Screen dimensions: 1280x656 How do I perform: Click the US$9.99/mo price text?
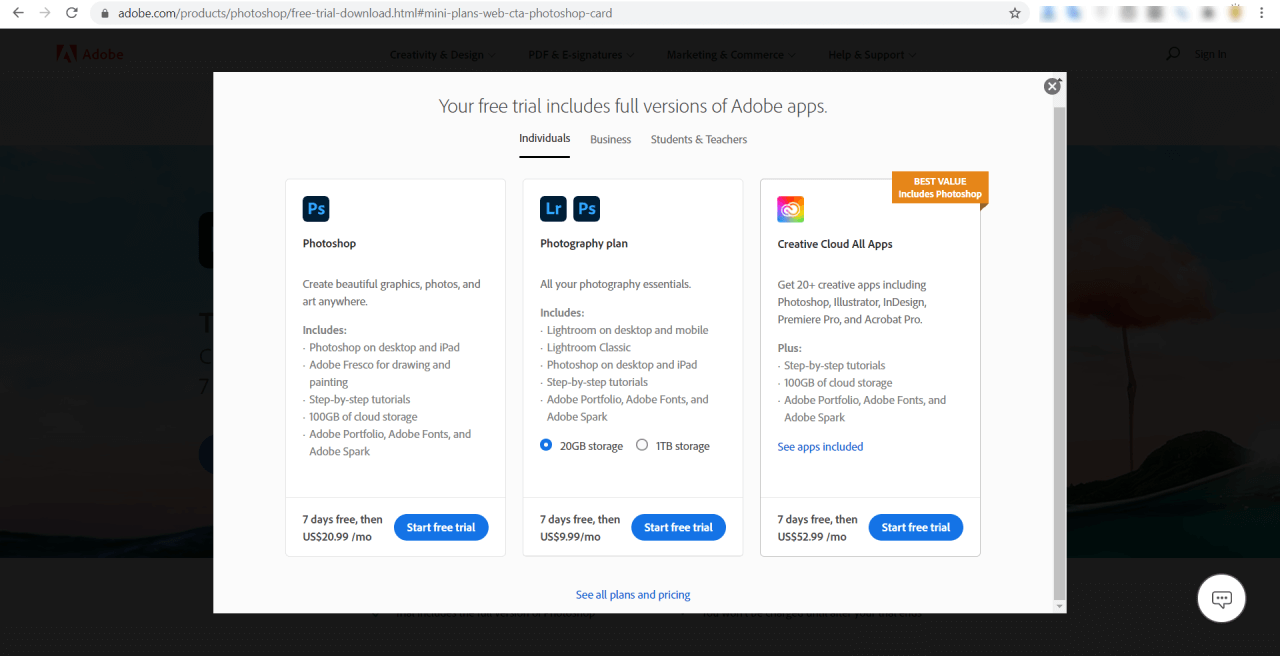(570, 537)
